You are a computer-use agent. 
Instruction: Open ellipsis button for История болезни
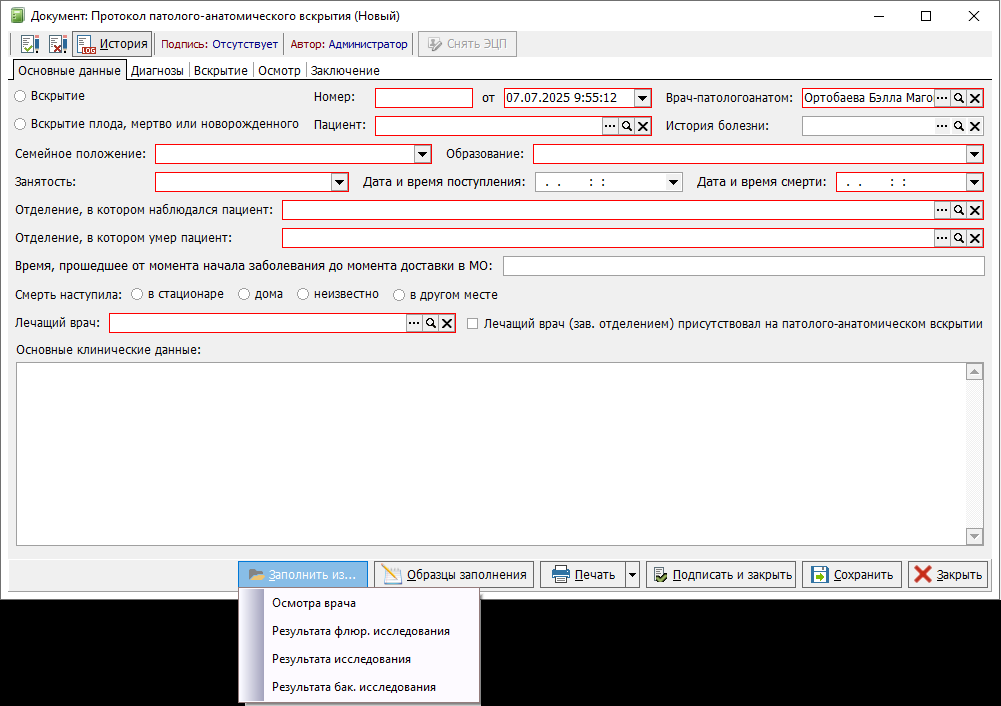click(x=942, y=126)
